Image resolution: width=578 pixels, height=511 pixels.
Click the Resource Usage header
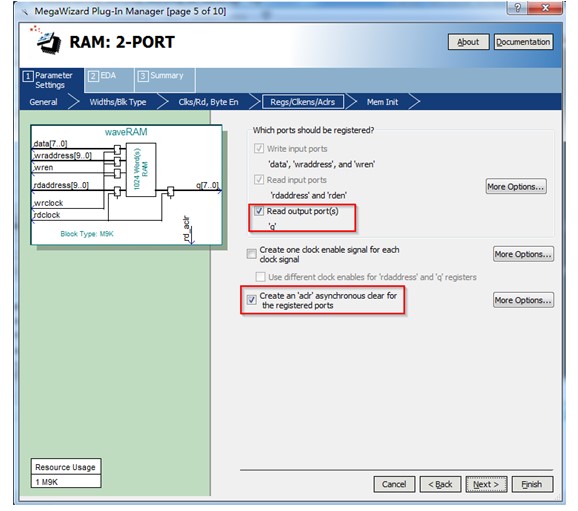[x=66, y=467]
